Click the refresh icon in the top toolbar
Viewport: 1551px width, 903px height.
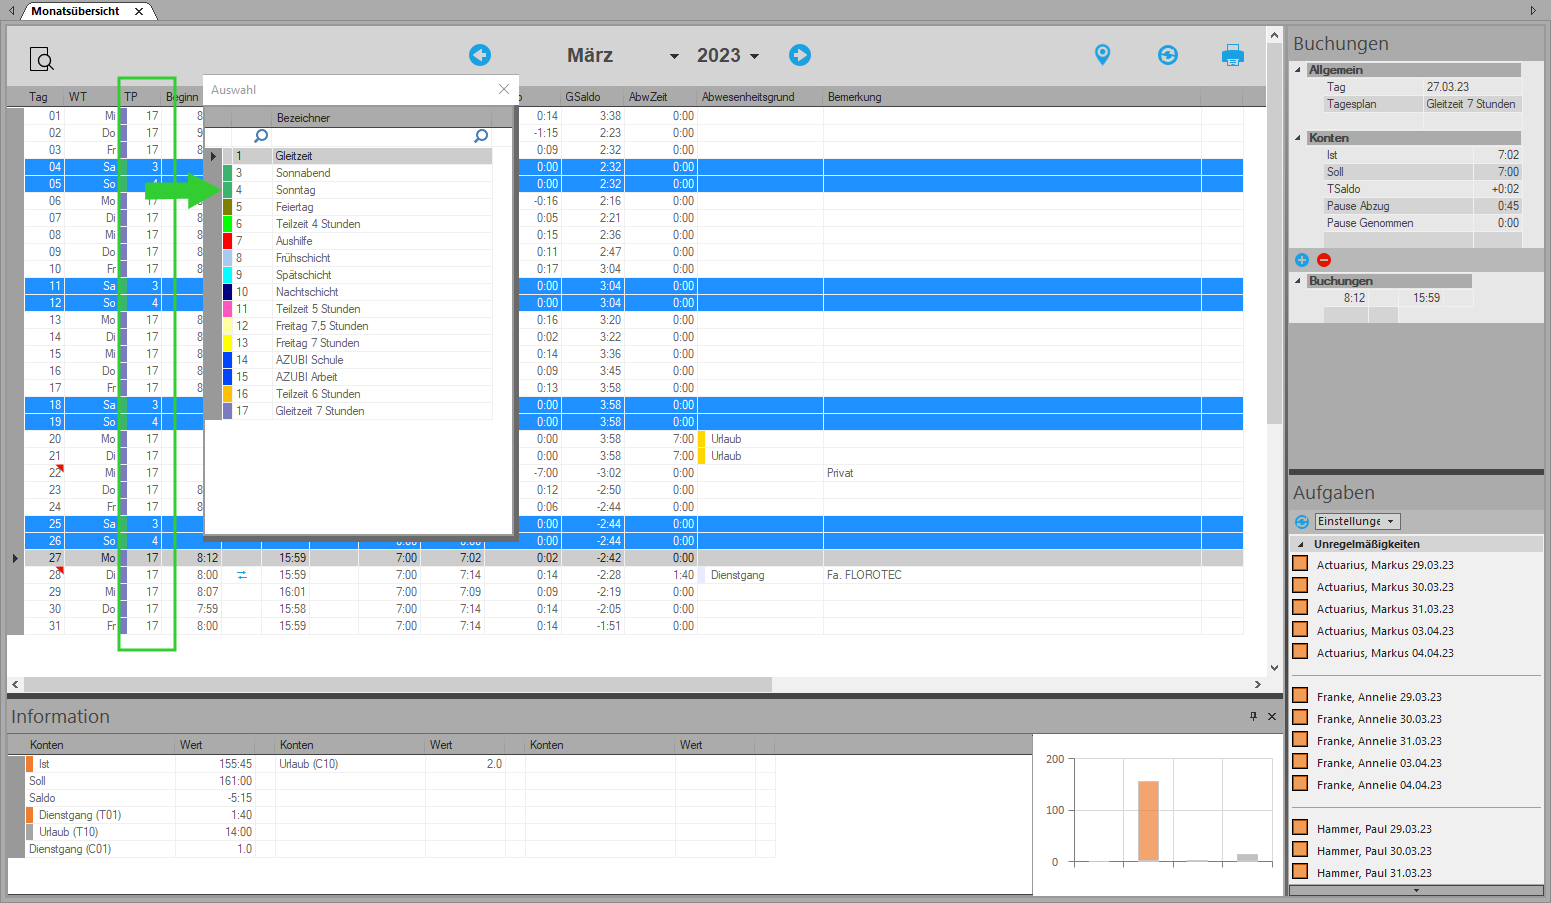coord(1167,55)
